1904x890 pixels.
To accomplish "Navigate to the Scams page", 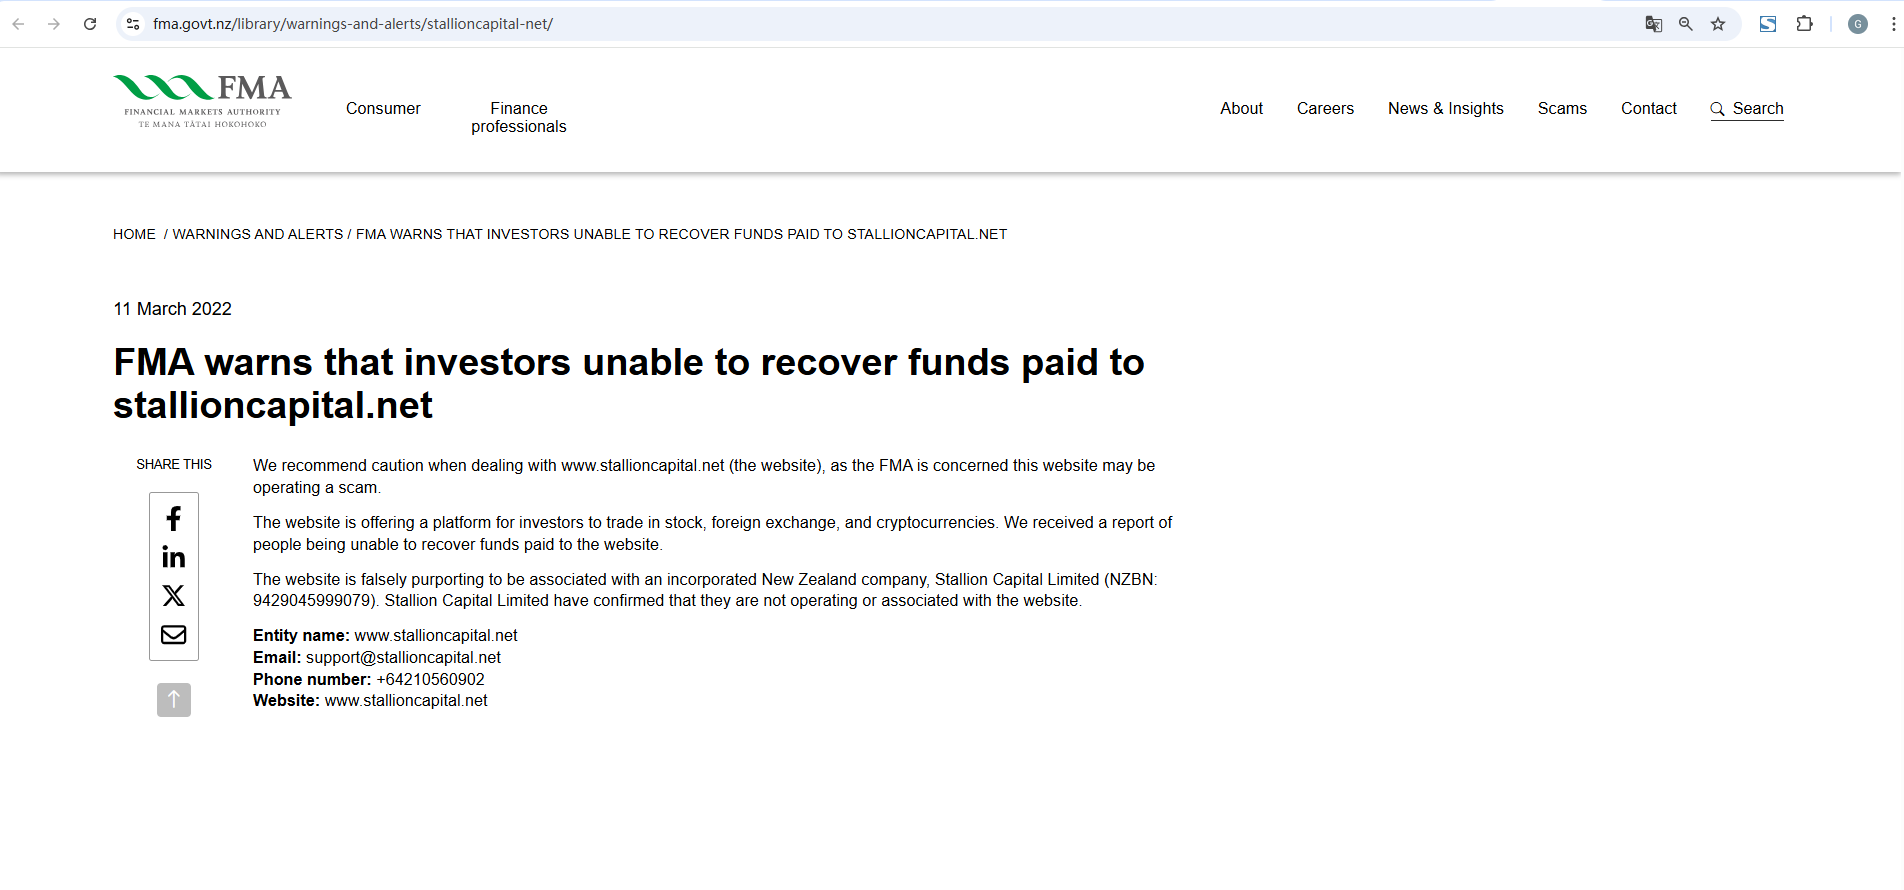I will point(1562,108).
